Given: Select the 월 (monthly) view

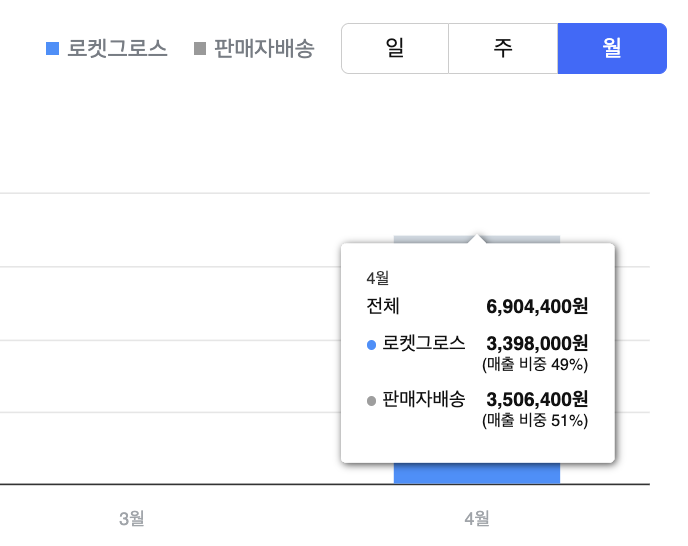Looking at the screenshot, I should pyautogui.click(x=612, y=48).
